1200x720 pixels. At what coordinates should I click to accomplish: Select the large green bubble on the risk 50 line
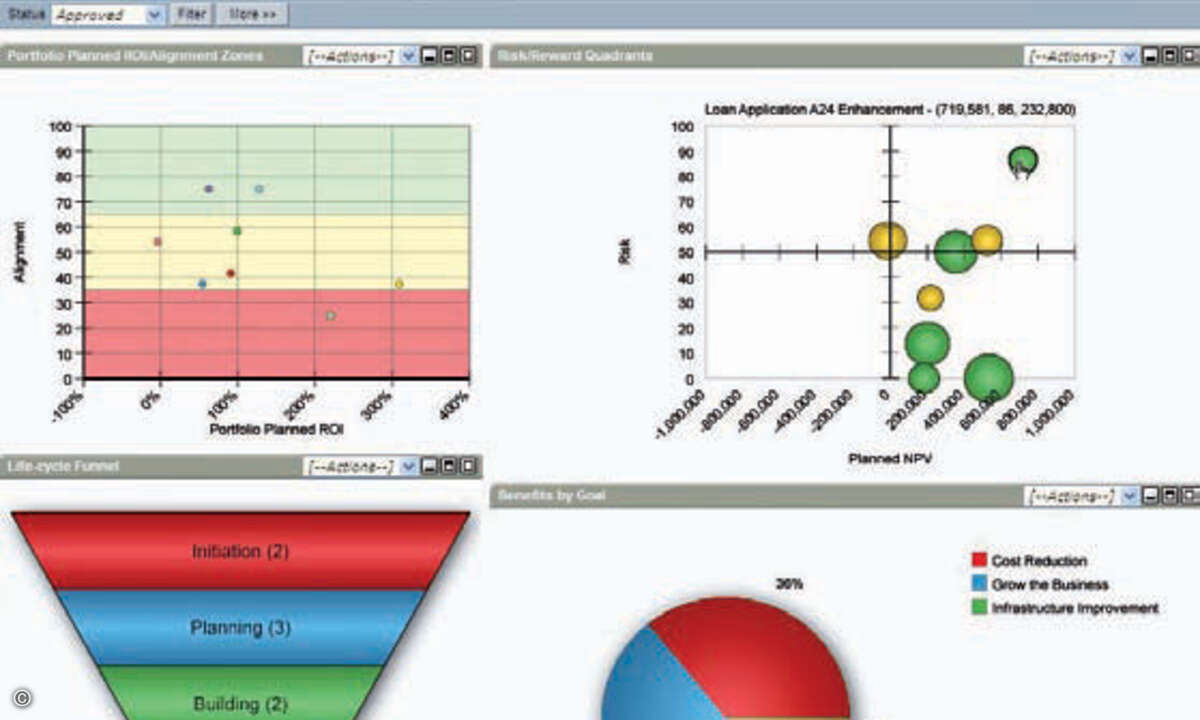point(955,251)
